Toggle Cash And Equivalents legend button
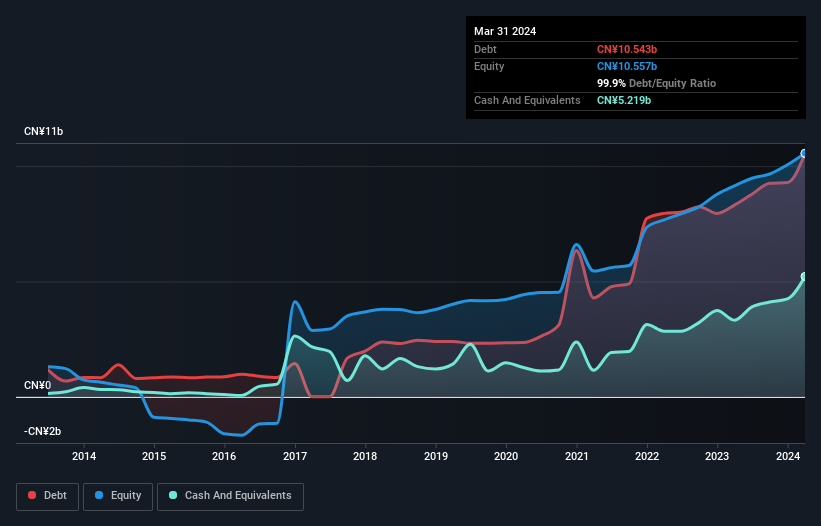 [x=230, y=496]
